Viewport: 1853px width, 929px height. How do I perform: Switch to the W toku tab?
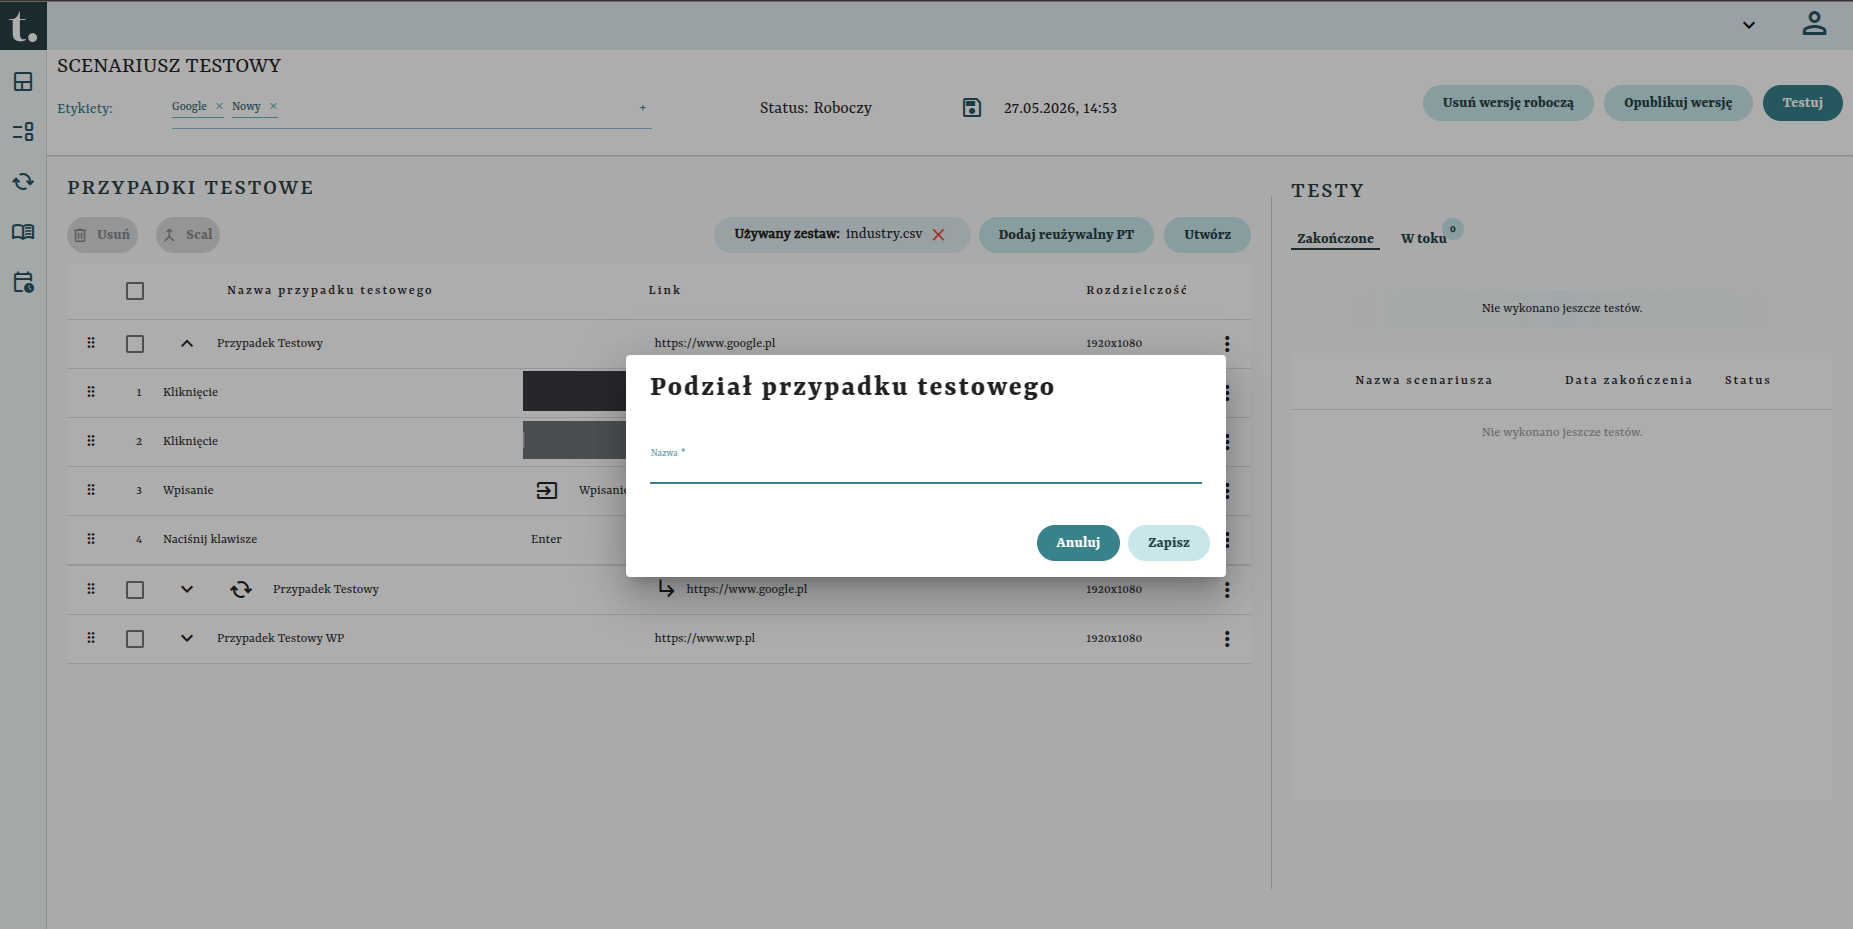1423,238
